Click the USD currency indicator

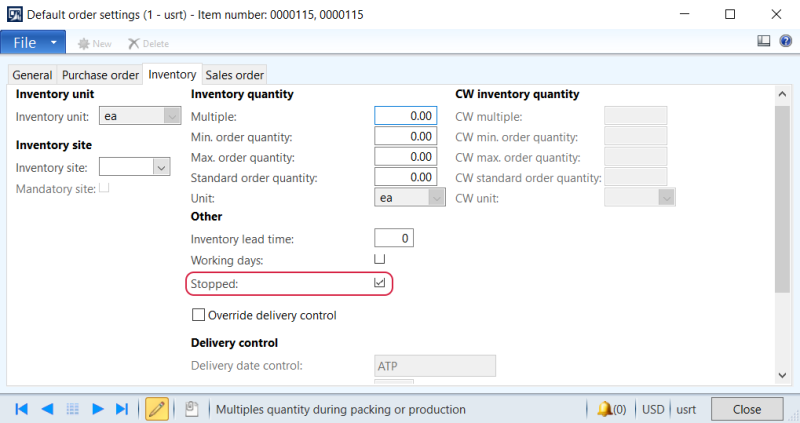coord(654,409)
